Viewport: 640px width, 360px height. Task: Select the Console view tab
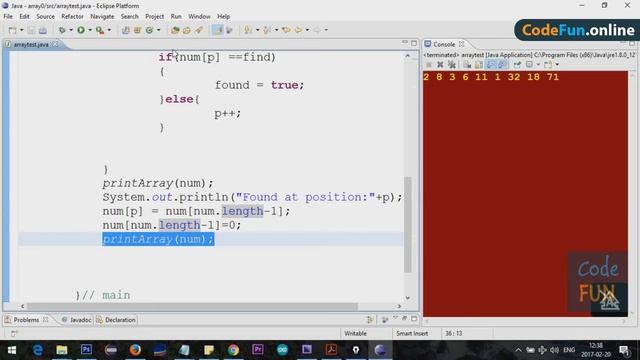443,44
